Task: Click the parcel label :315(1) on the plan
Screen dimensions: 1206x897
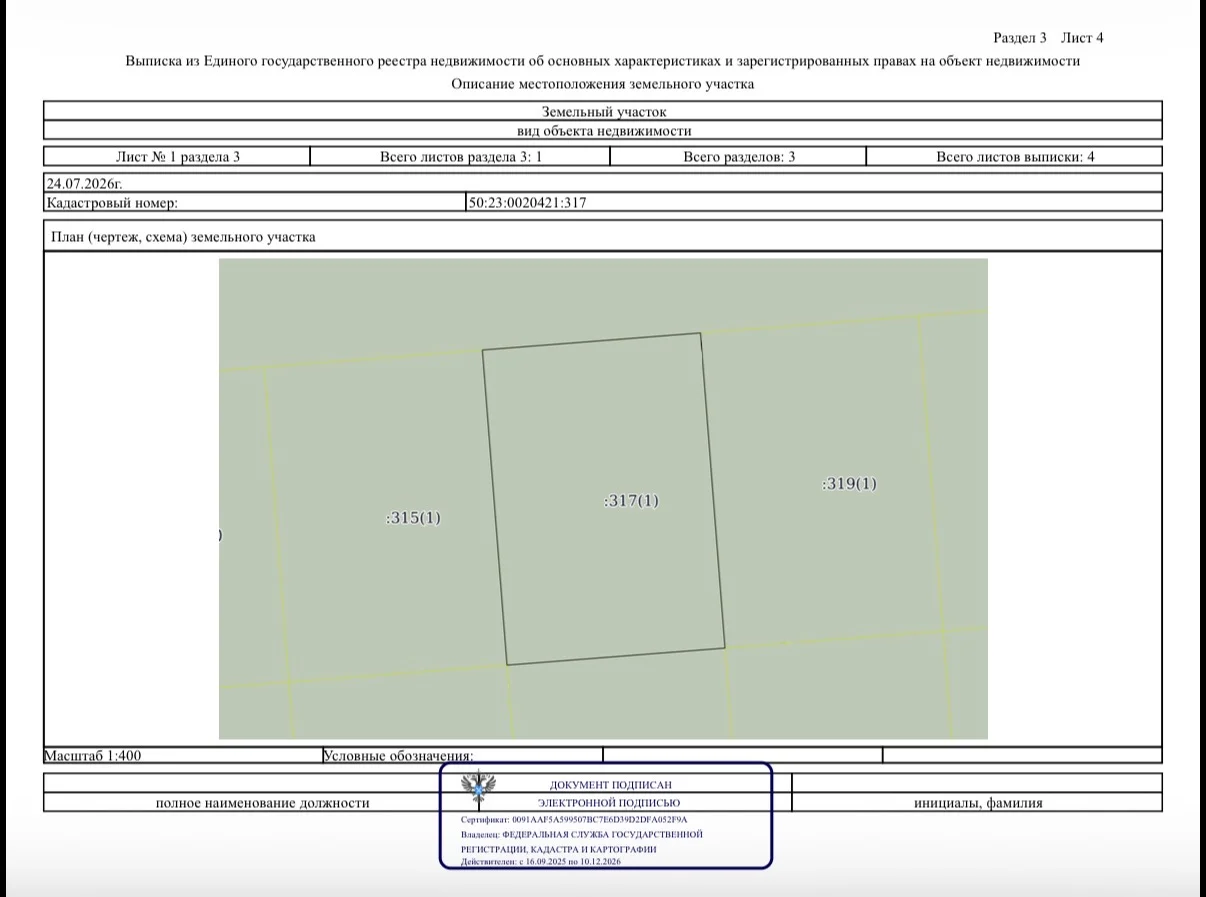Action: 413,518
